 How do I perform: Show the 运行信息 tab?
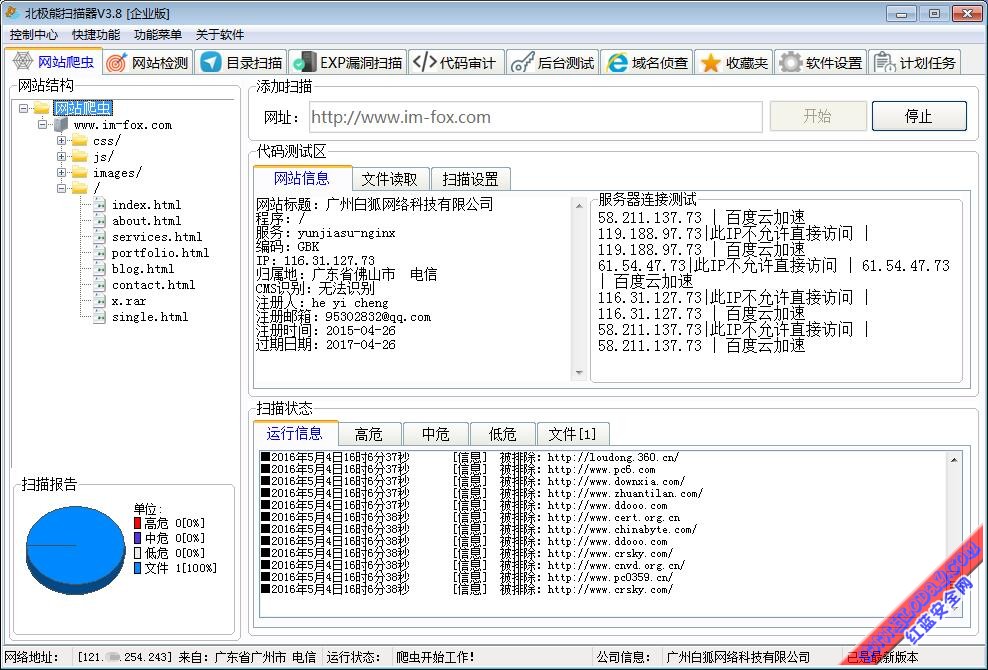click(x=295, y=433)
